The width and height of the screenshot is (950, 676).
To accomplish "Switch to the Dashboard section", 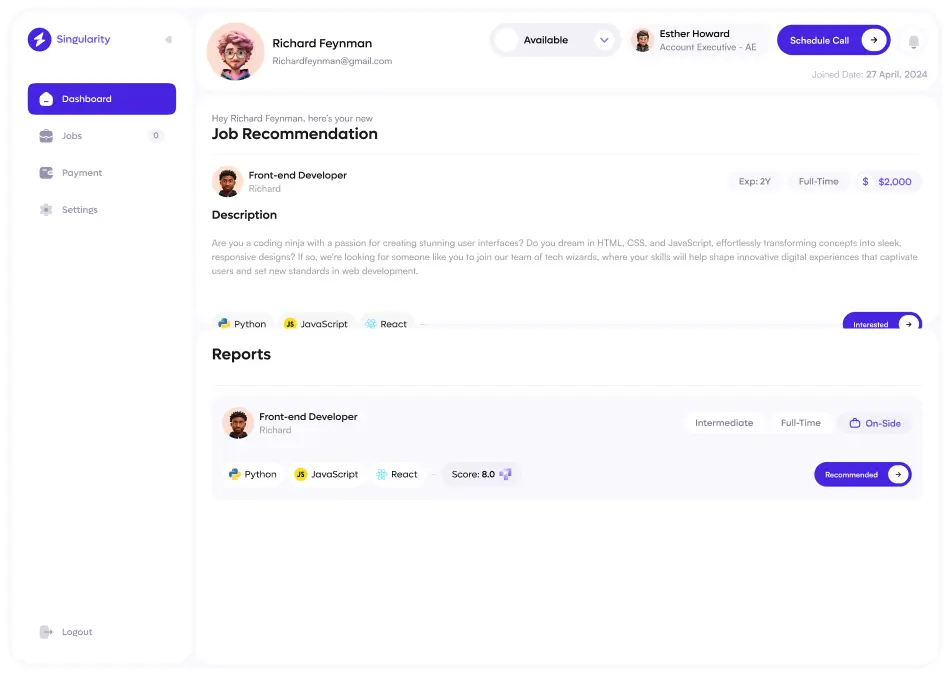I will (x=85, y=99).
